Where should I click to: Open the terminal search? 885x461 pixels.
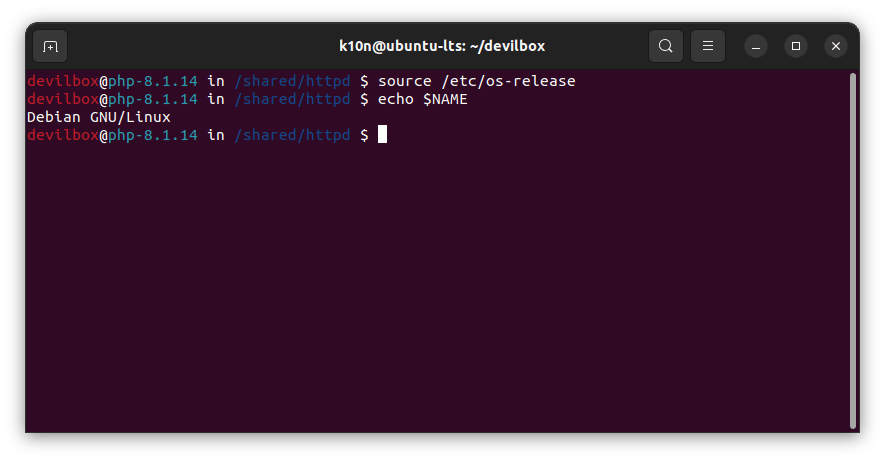click(665, 46)
